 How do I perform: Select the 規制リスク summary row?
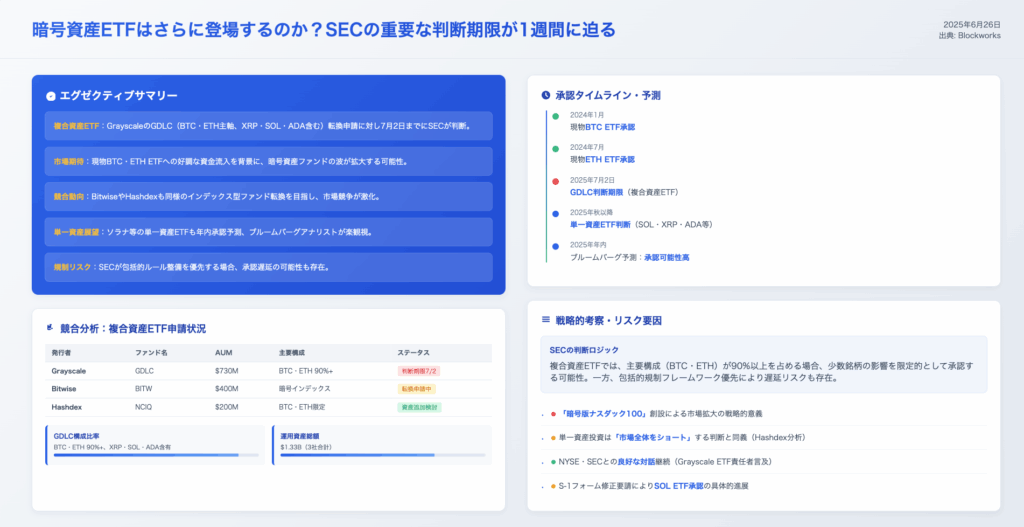point(268,267)
